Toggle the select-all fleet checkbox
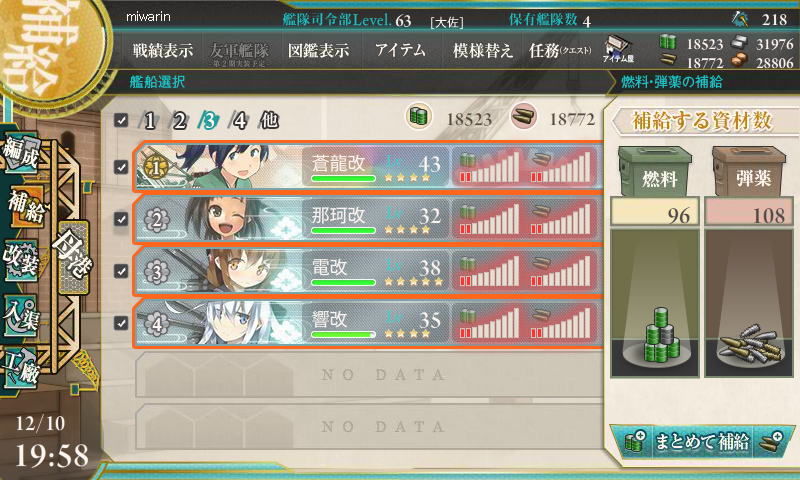Screen dimensions: 800x480 click(x=121, y=120)
